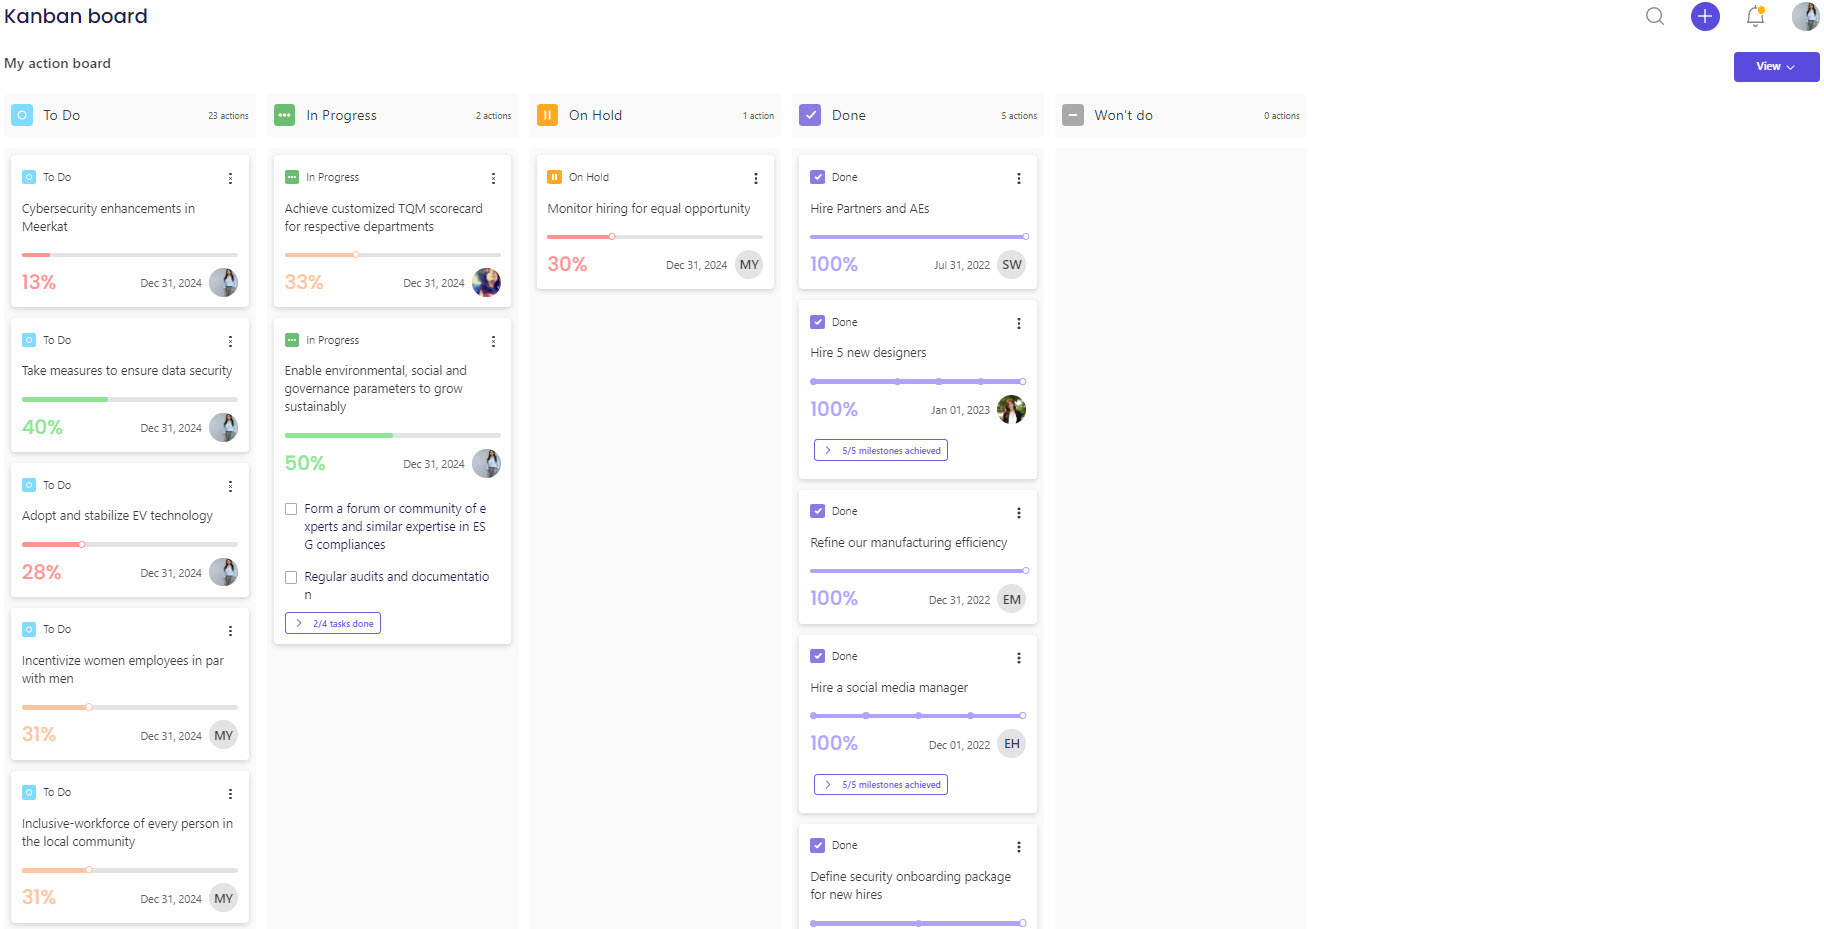
Task: Select the Done column header
Action: pos(846,115)
